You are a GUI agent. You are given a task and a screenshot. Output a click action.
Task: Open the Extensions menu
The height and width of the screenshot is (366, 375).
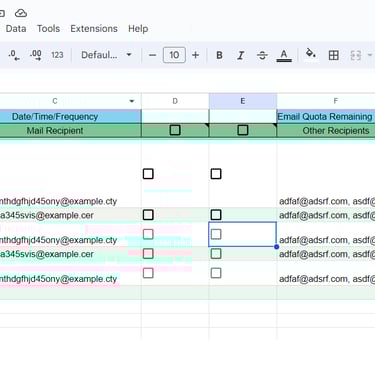[x=94, y=29]
